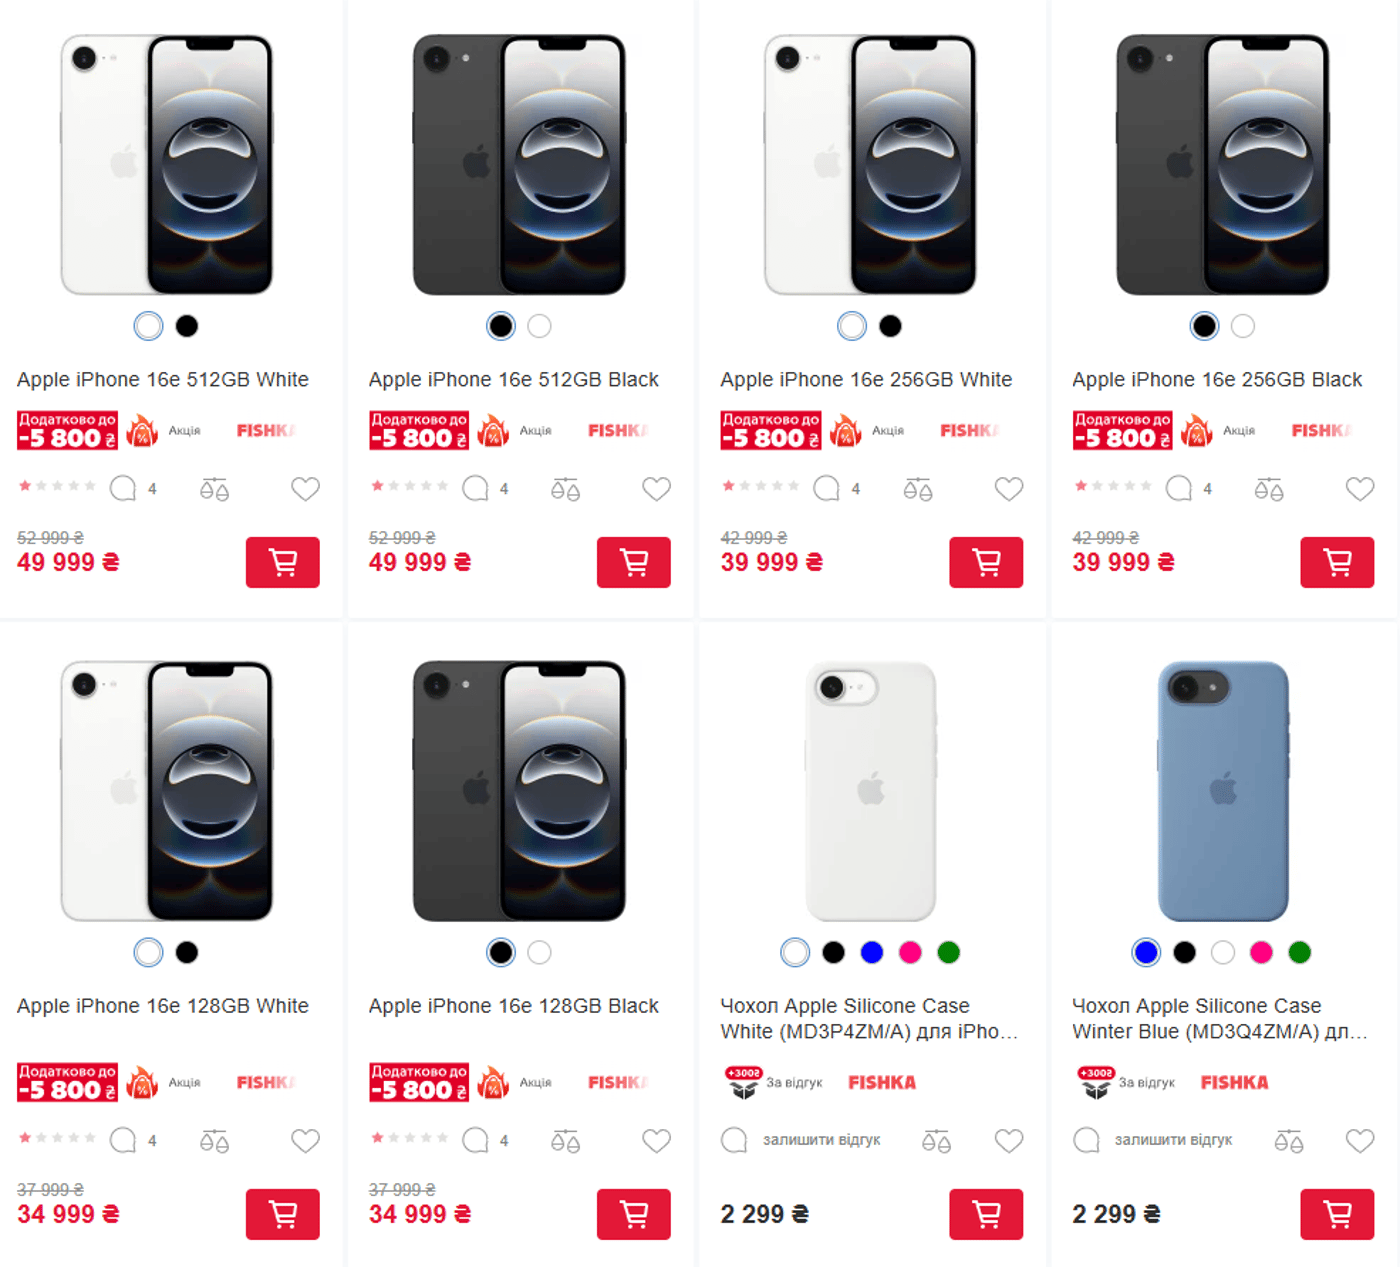Image resolution: width=1400 pixels, height=1267 pixels.
Task: Open reviews via comment icon on 256GB White
Action: [x=826, y=487]
